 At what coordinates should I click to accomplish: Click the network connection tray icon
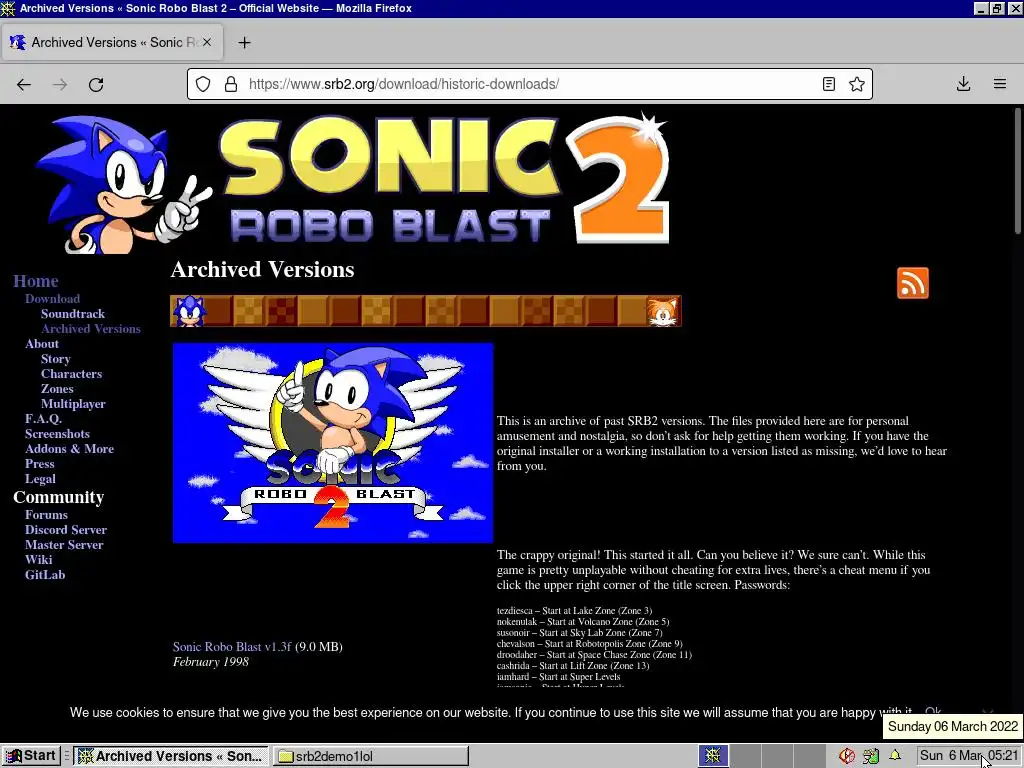(x=871, y=756)
